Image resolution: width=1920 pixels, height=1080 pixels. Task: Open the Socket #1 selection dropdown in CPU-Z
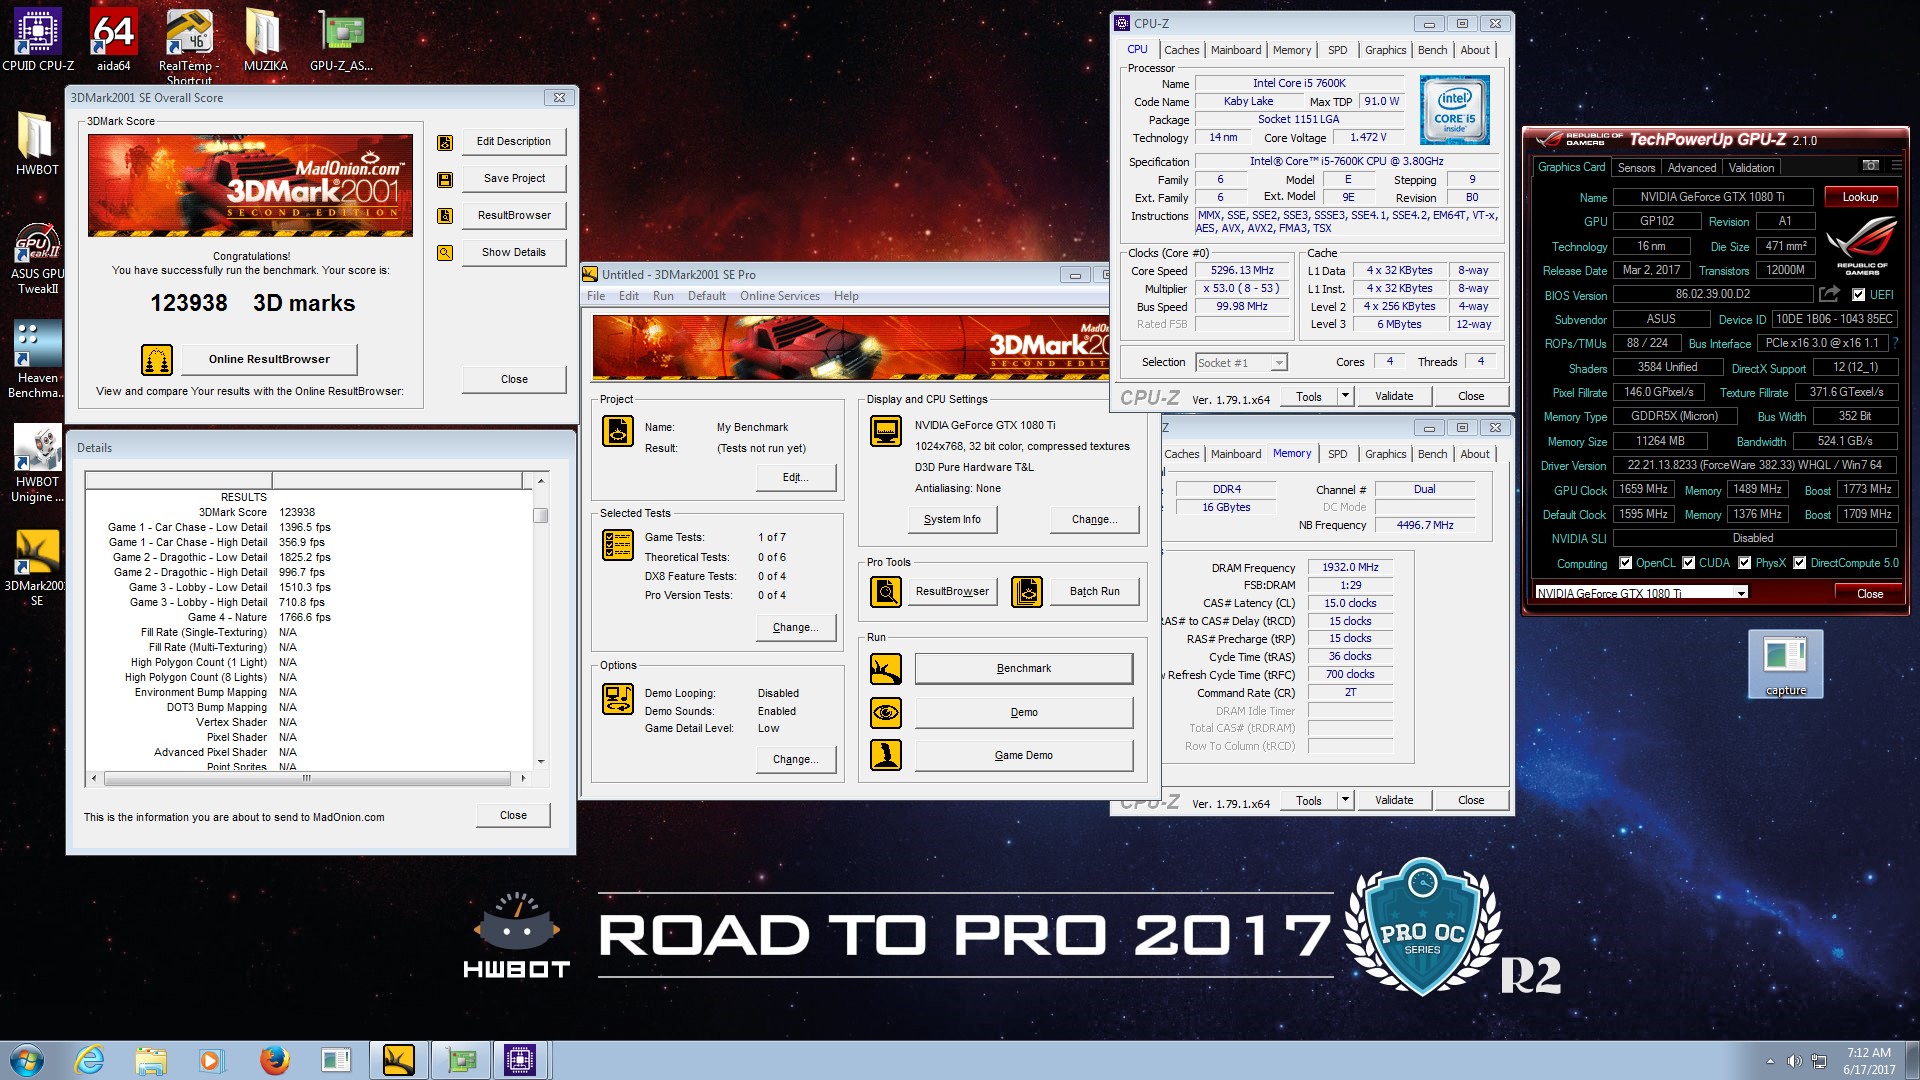click(1241, 363)
